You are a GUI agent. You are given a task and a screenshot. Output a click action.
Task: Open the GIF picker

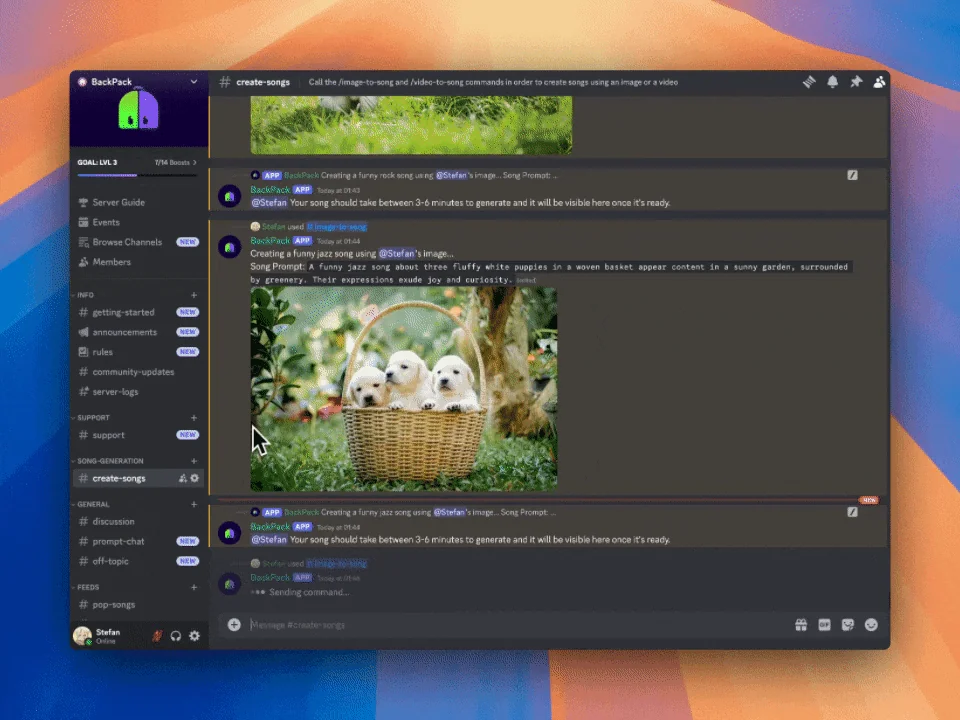[824, 624]
